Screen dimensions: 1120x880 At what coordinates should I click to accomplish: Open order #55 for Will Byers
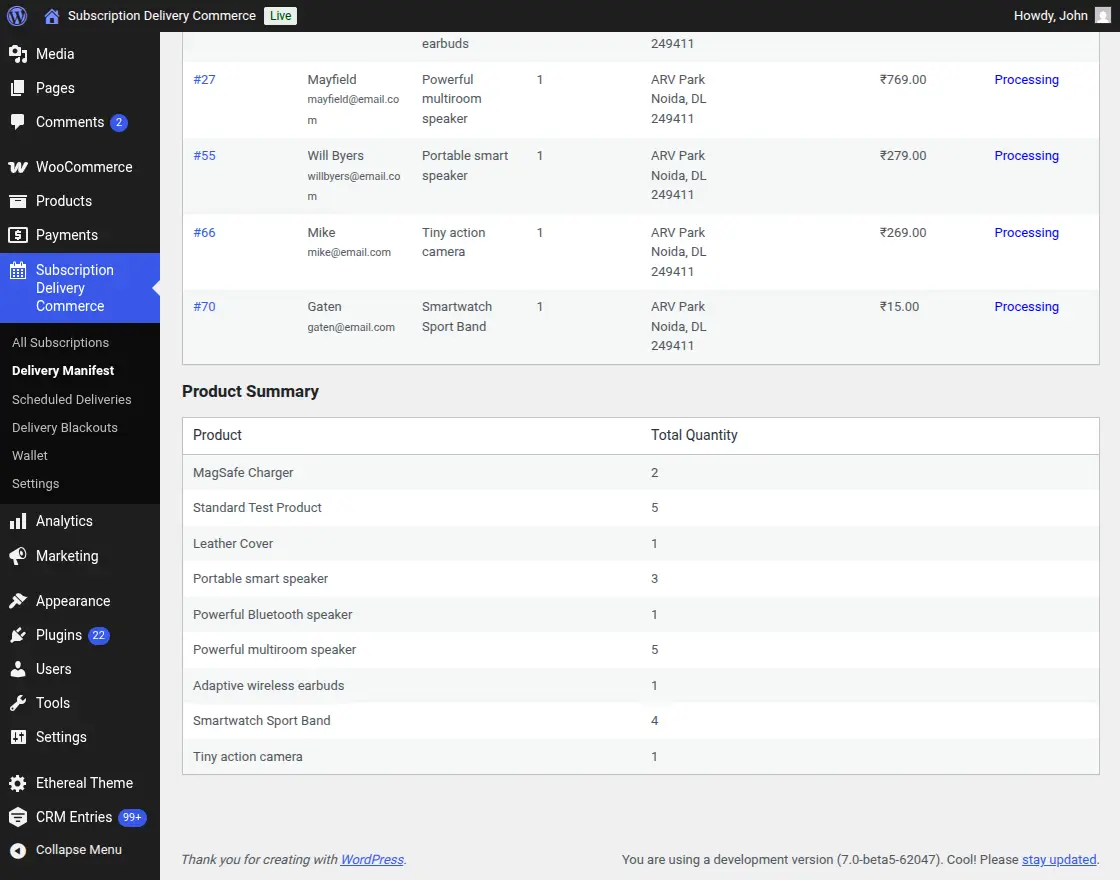[x=204, y=155]
